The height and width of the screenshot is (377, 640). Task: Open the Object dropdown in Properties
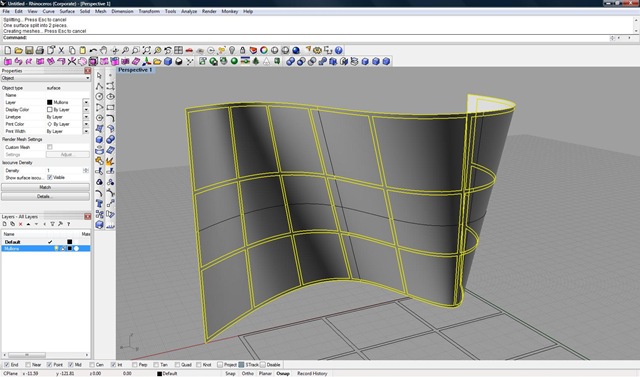click(45, 78)
